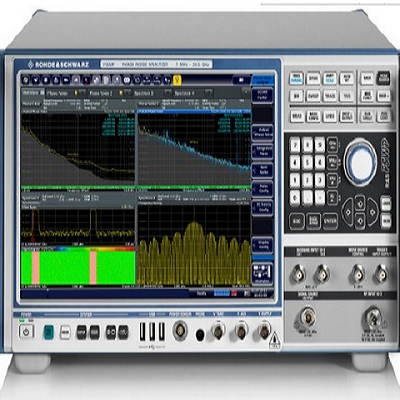The height and width of the screenshot is (400, 400).
Task: Open the Overview softkey with the diagram icon
Action: click(262, 273)
